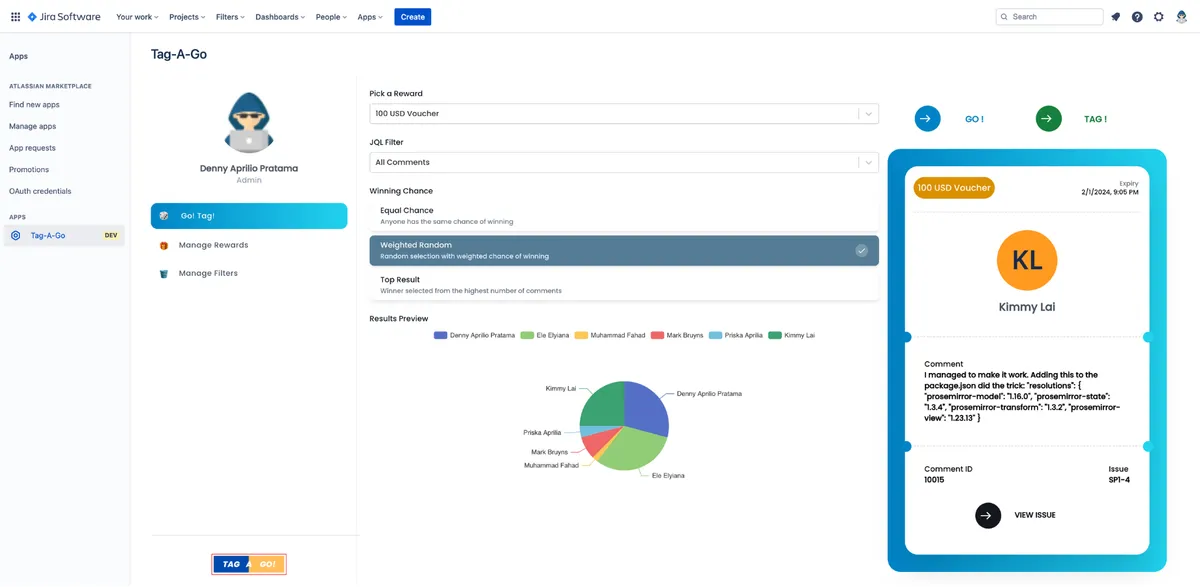Click the Tag-A-Go app icon in sidebar
This screenshot has height=587, width=1200.
[x=15, y=236]
